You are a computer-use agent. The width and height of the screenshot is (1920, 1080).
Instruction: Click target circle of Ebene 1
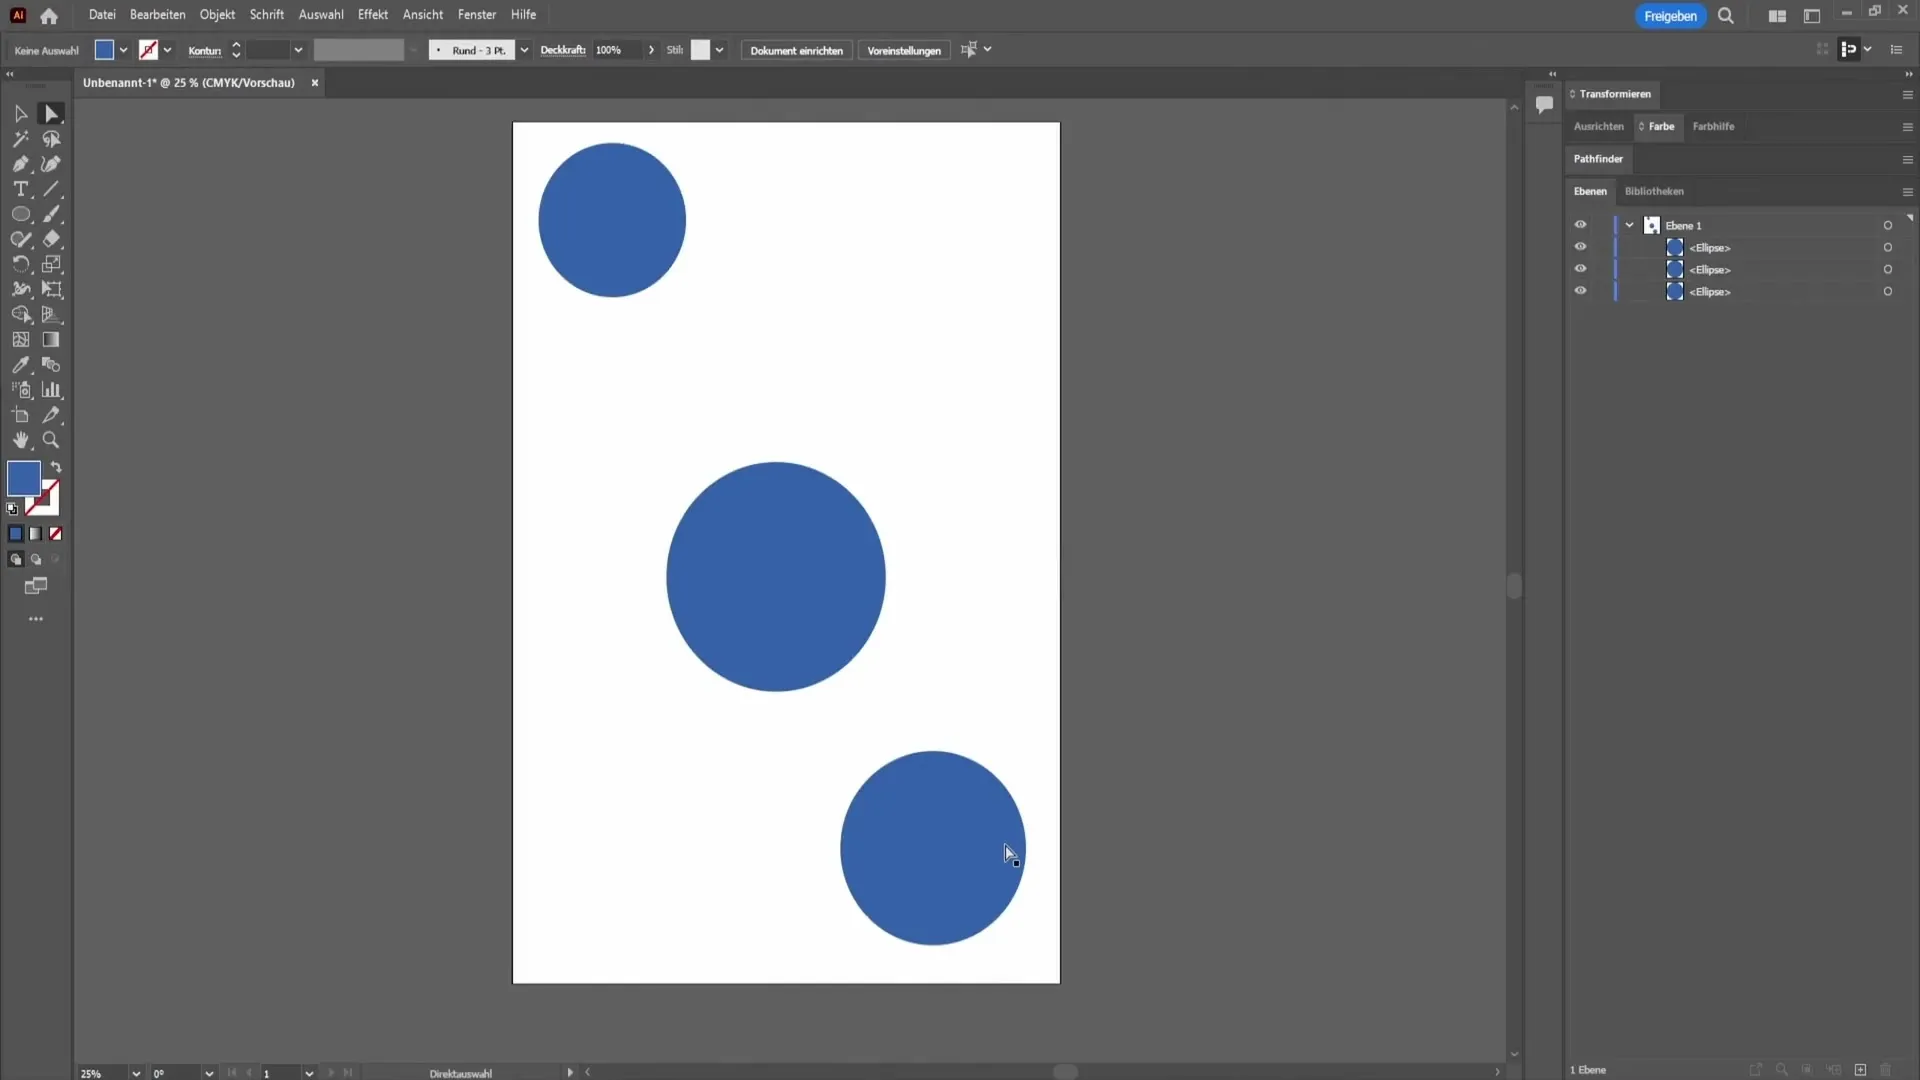pyautogui.click(x=1888, y=225)
